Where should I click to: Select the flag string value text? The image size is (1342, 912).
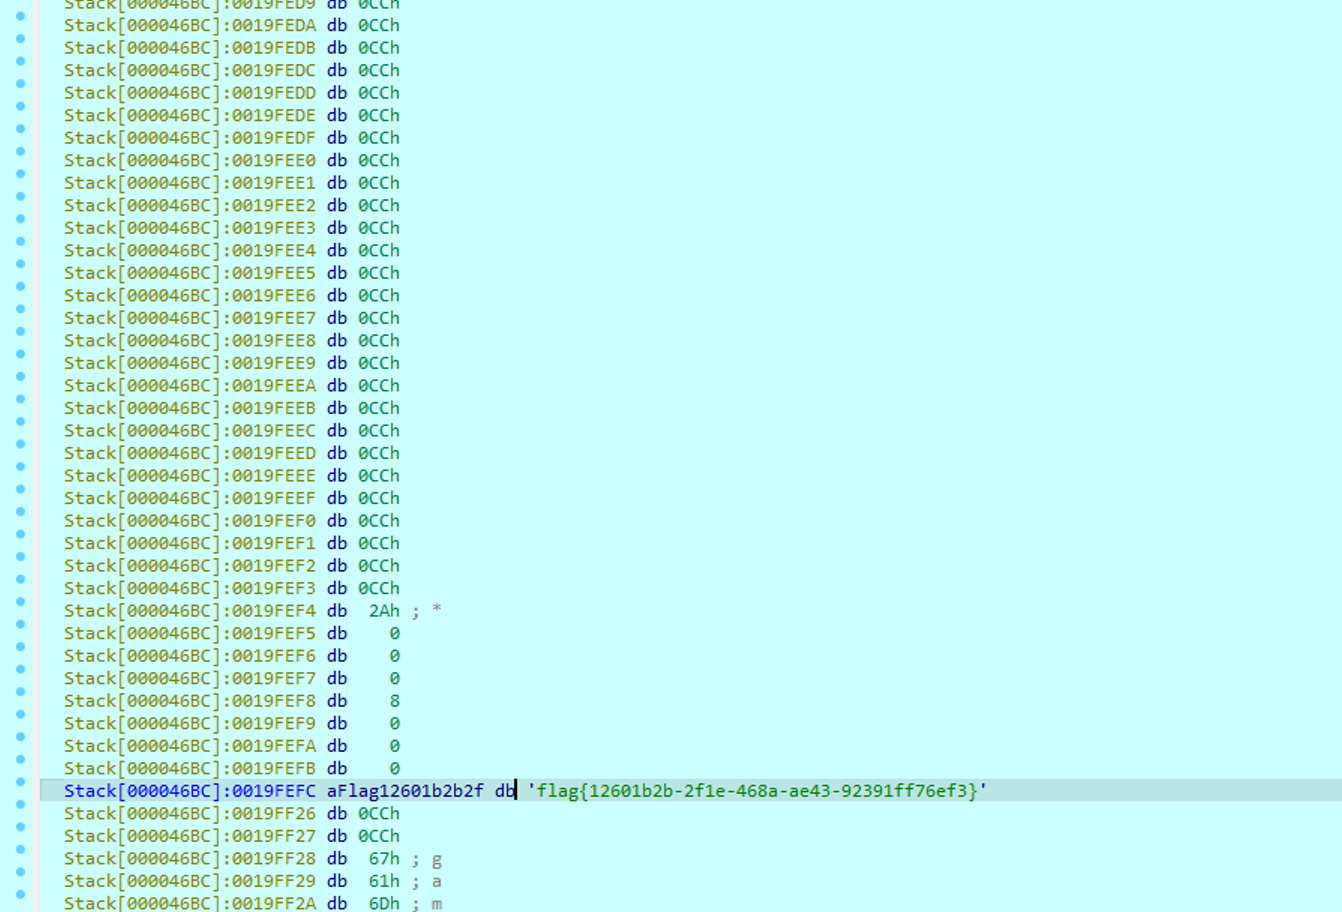pos(757,791)
